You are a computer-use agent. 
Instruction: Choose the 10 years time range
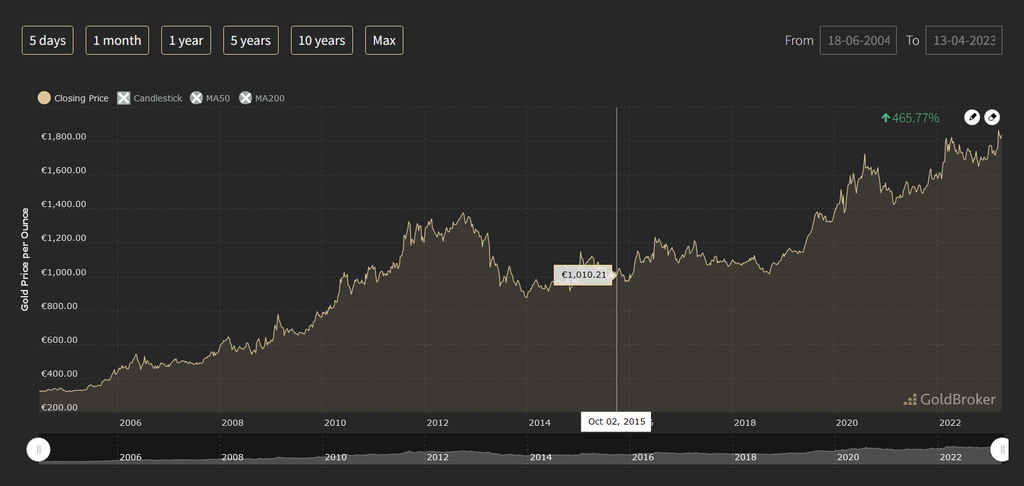(322, 41)
